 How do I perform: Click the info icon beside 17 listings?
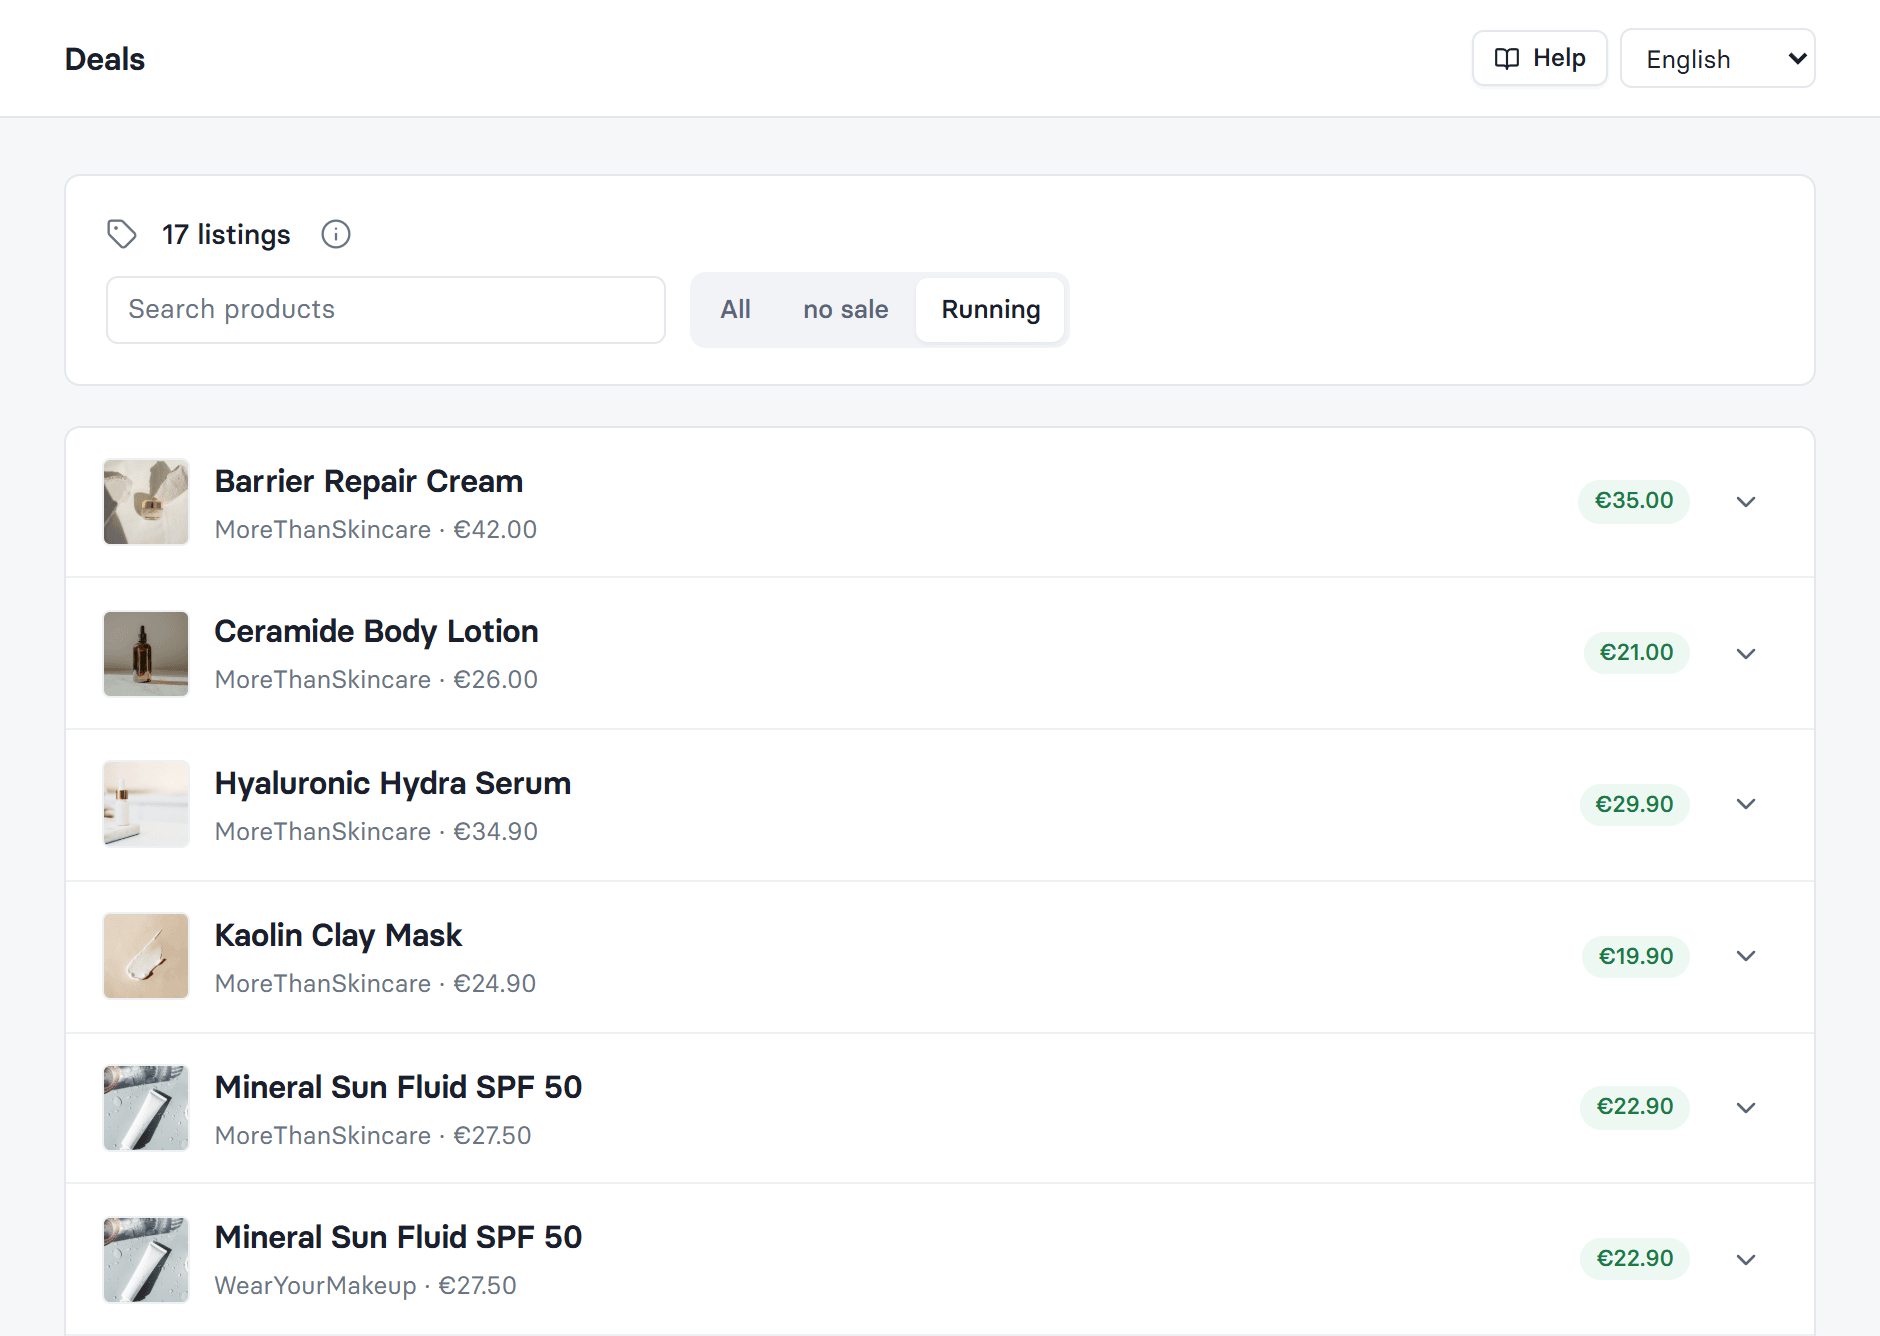point(336,234)
